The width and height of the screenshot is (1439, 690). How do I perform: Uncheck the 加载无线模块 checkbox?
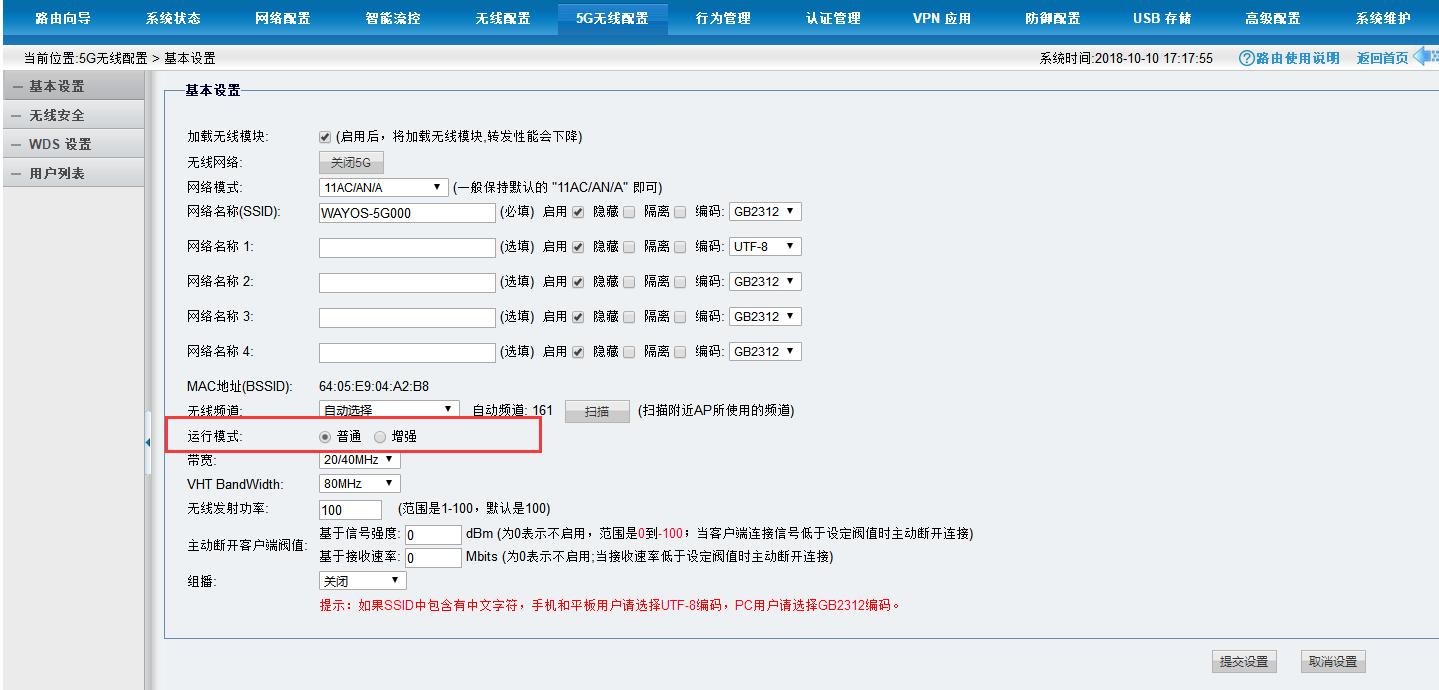(x=322, y=137)
